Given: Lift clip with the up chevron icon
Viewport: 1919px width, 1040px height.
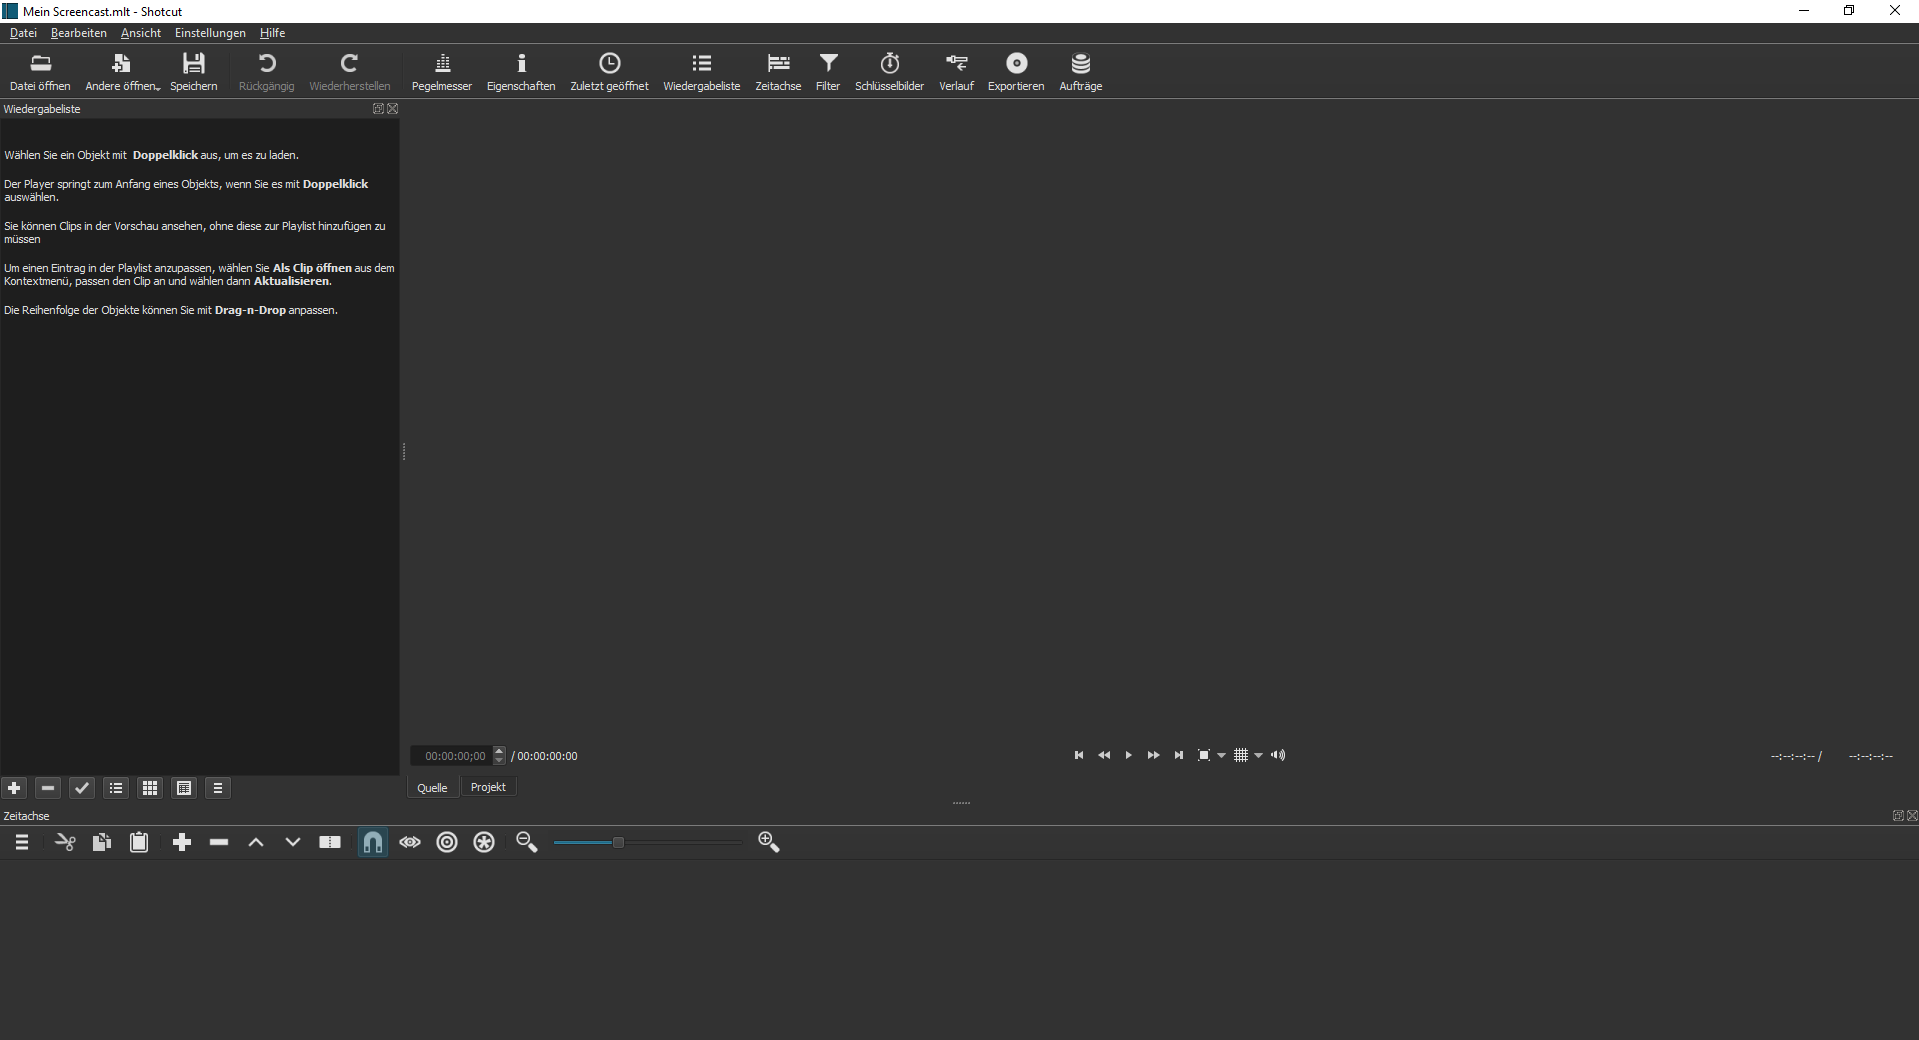Looking at the screenshot, I should (x=256, y=842).
